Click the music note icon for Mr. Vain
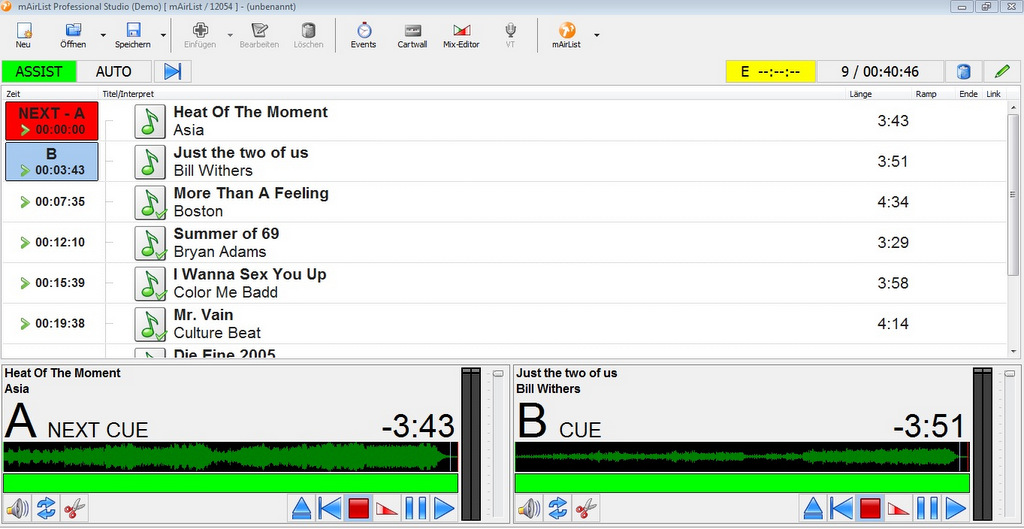The image size is (1024, 529). 150,324
